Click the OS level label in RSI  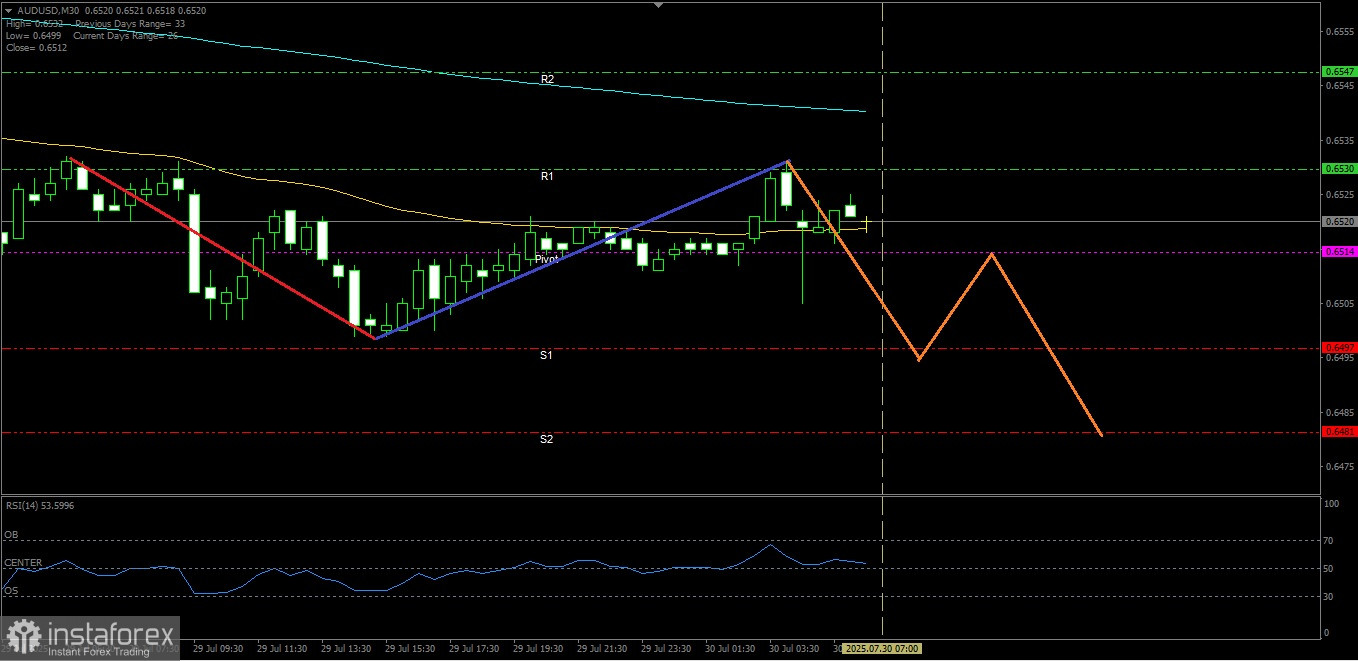(10, 591)
